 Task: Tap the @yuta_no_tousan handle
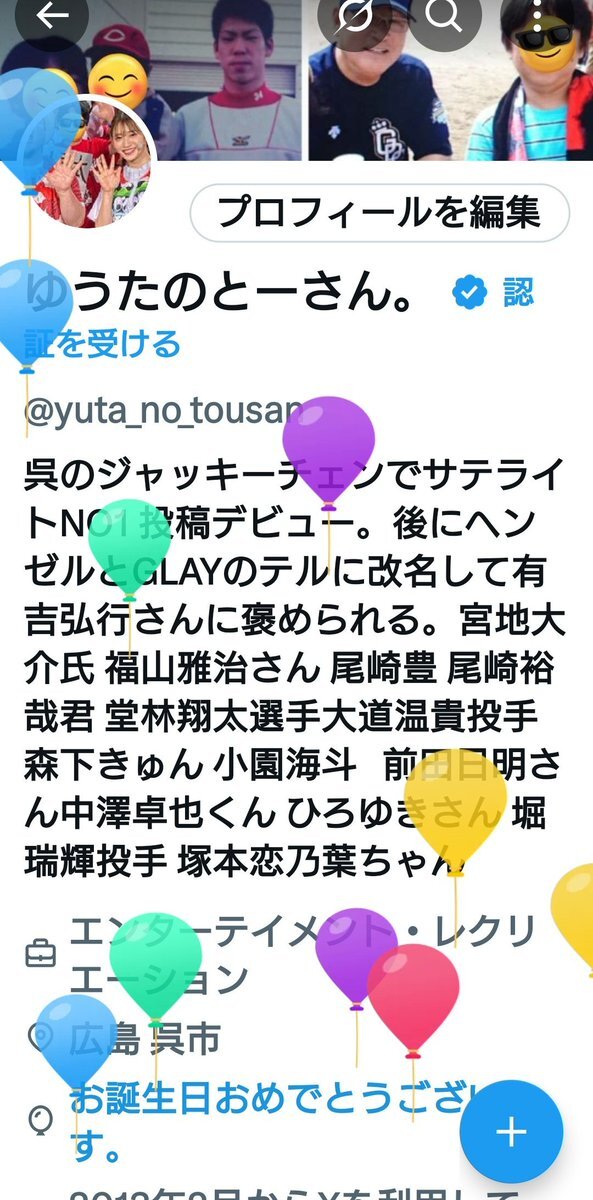click(162, 411)
